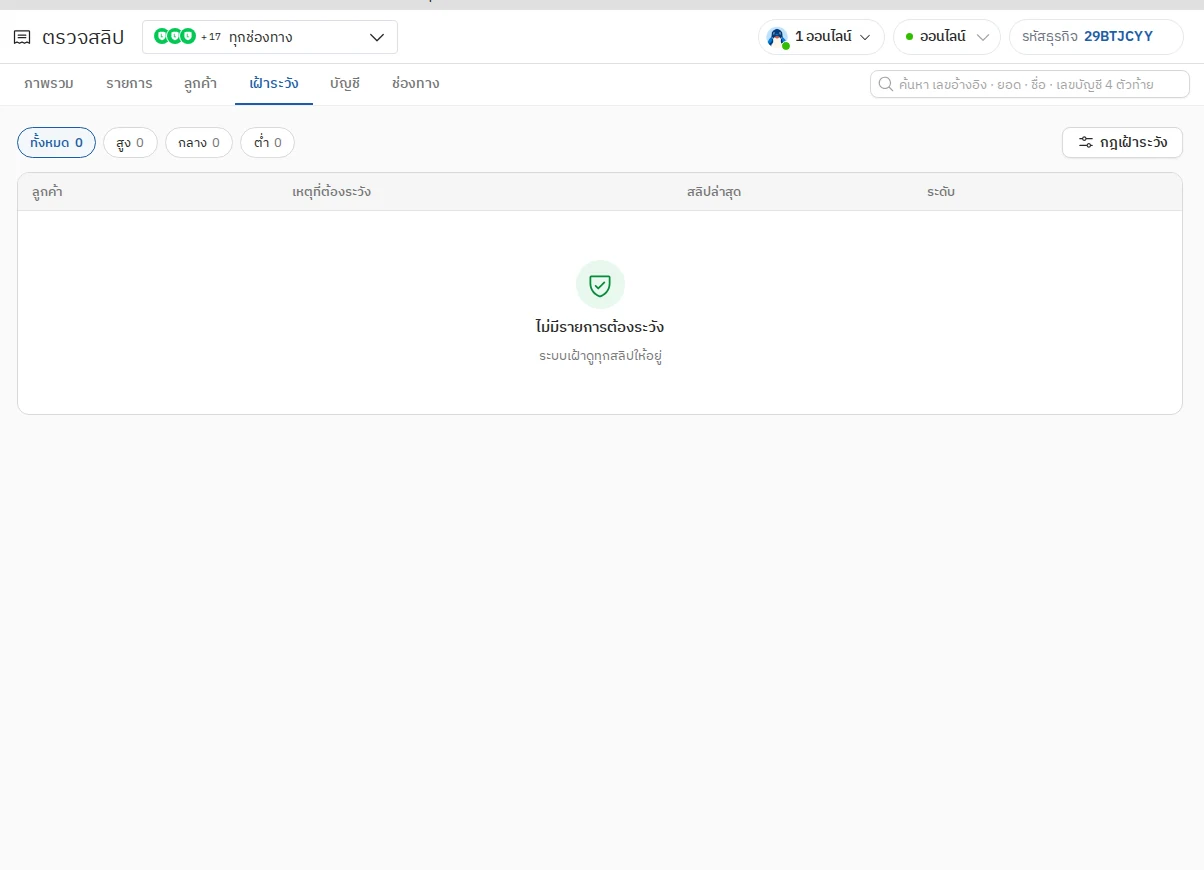The height and width of the screenshot is (870, 1204).
Task: Click the magnifier icon in the search box
Action: point(885,84)
